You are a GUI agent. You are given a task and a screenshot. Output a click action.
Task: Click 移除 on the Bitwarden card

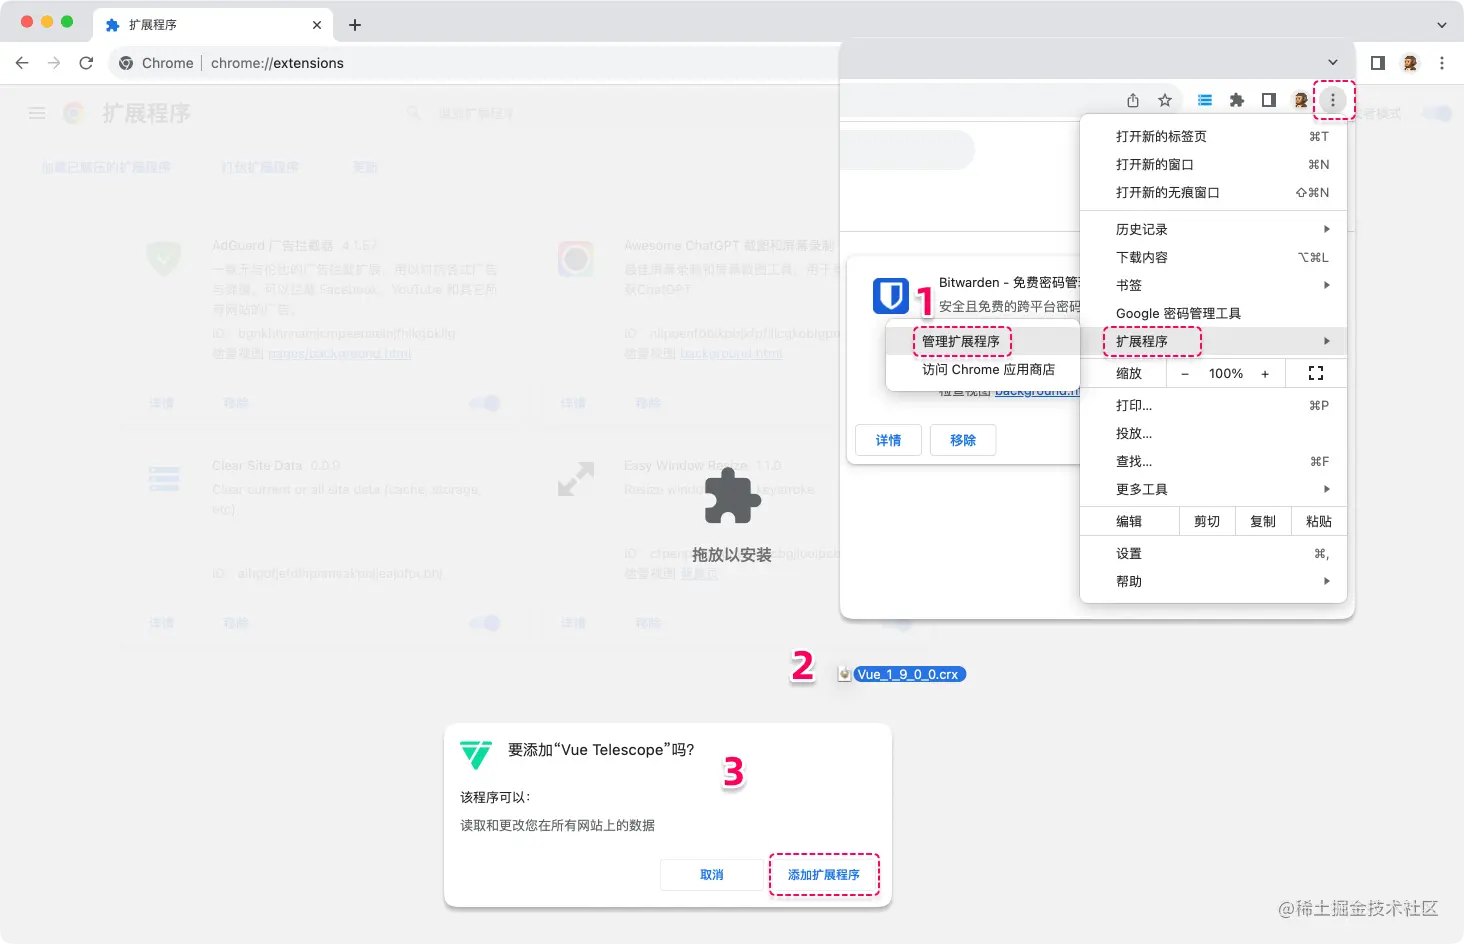pos(963,440)
